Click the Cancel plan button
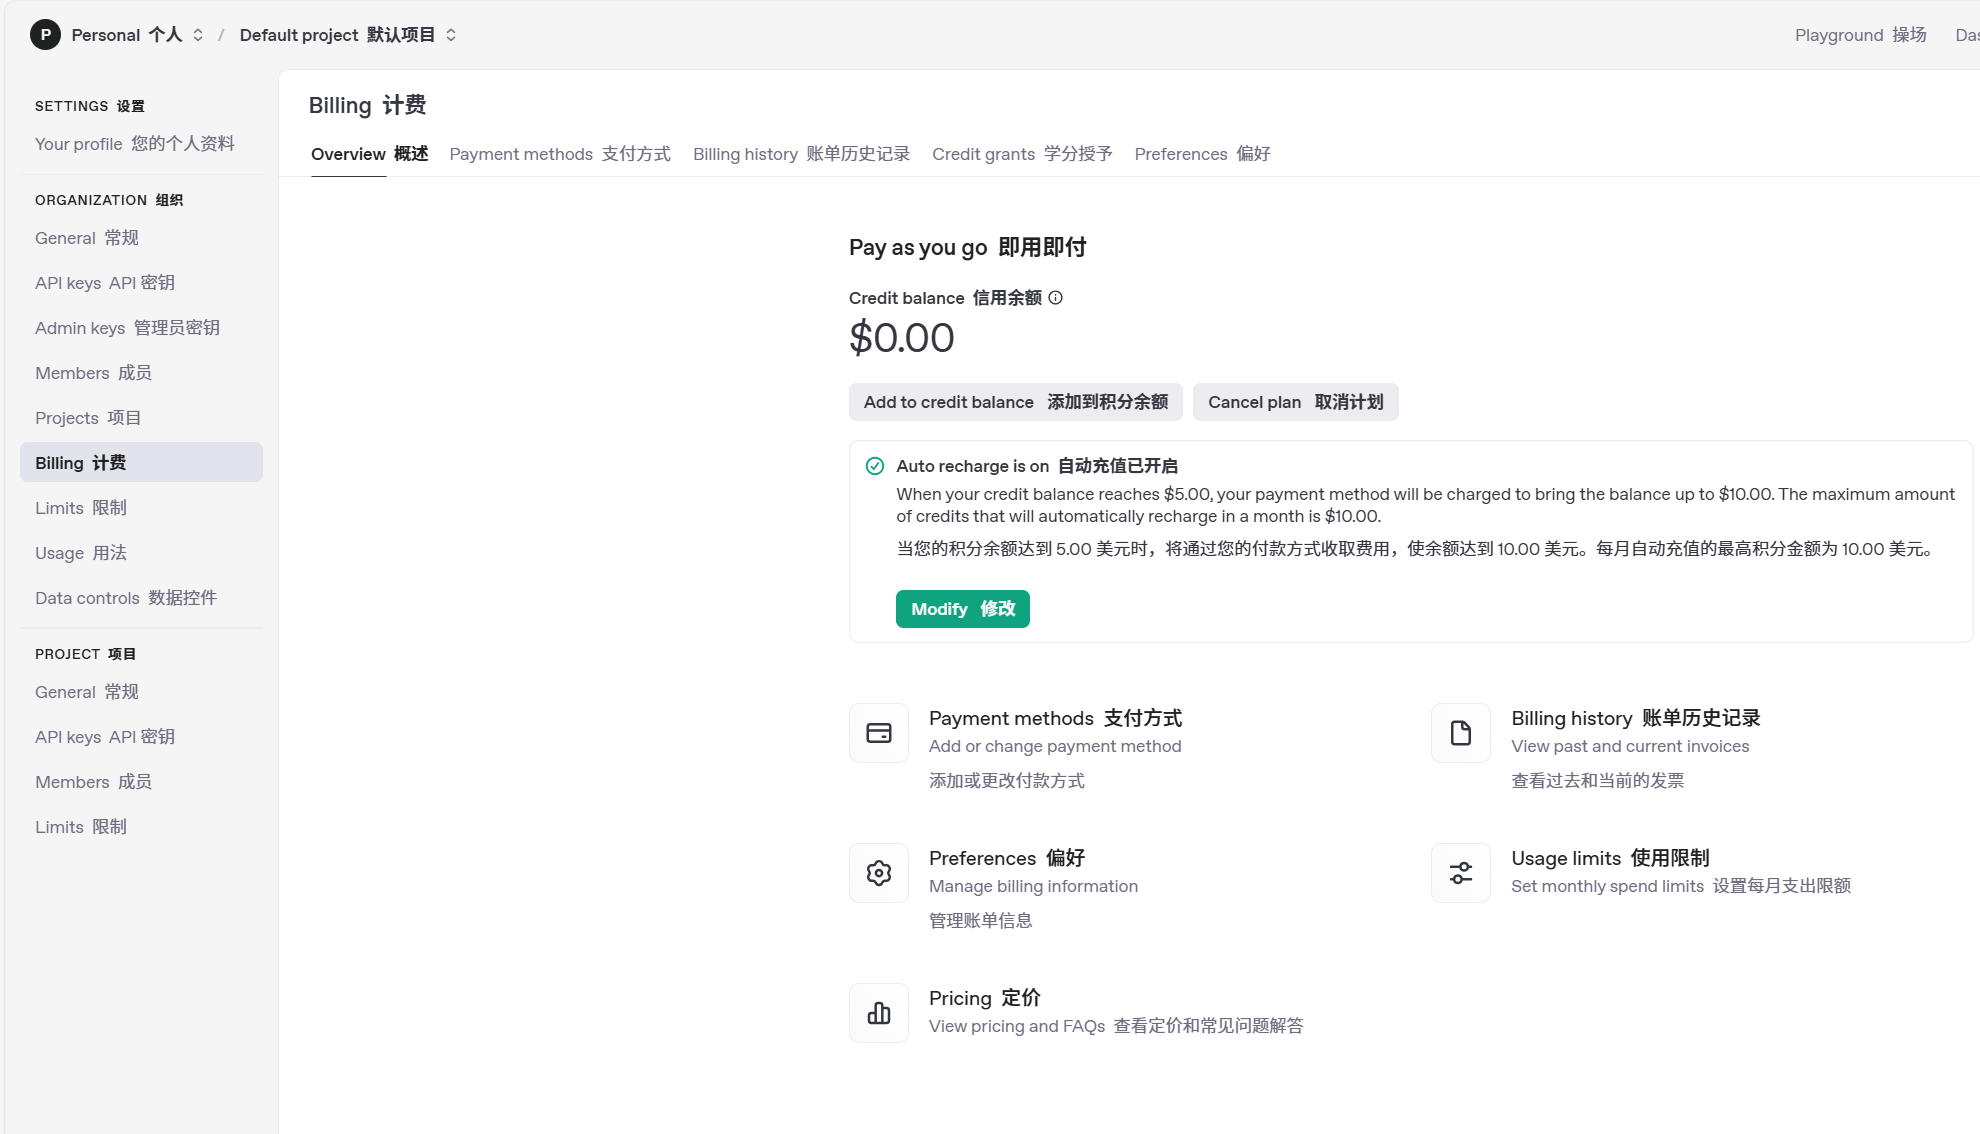The image size is (1980, 1134). [x=1295, y=402]
